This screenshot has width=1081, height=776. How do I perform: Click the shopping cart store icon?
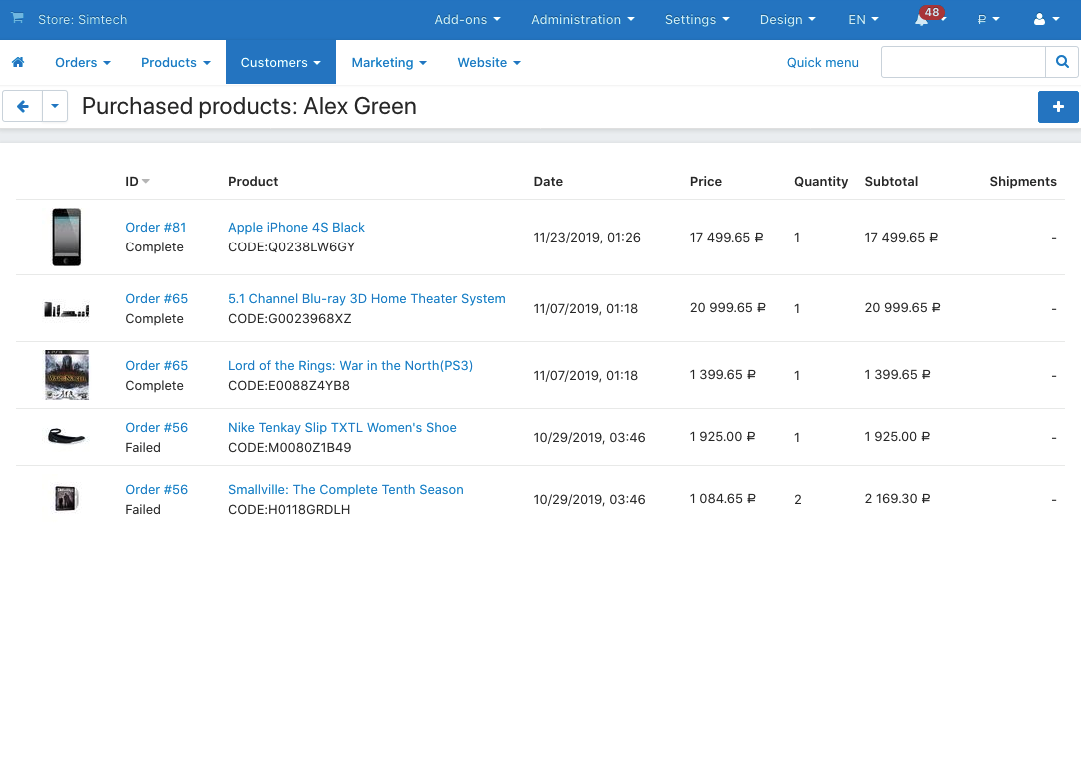[17, 19]
